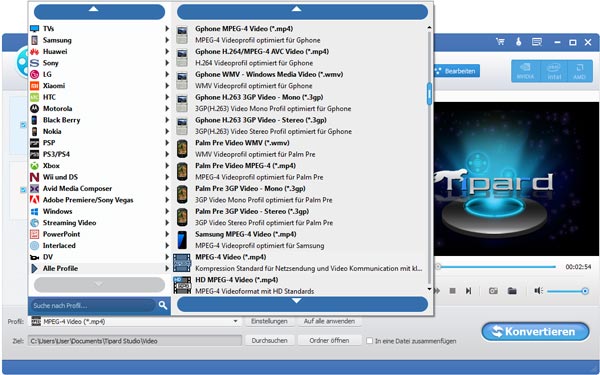Screen dimensions: 600x375
Task: Select the PowerPoint category
Action: coord(99,234)
